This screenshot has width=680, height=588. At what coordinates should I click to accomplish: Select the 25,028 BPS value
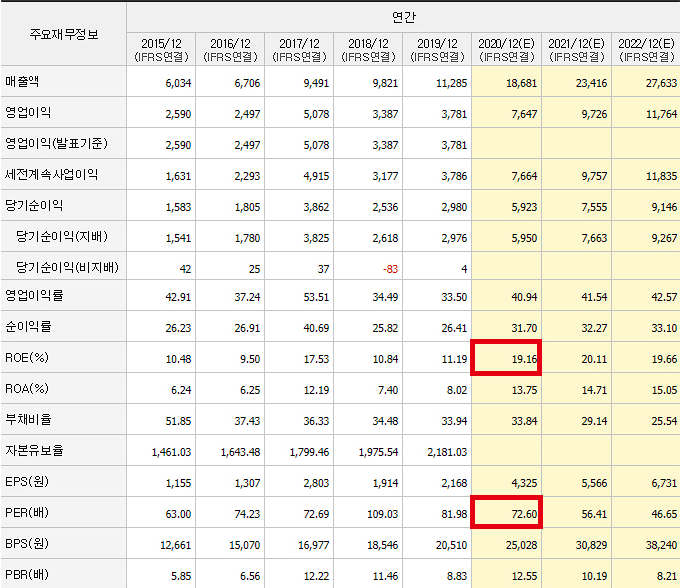coord(521,545)
